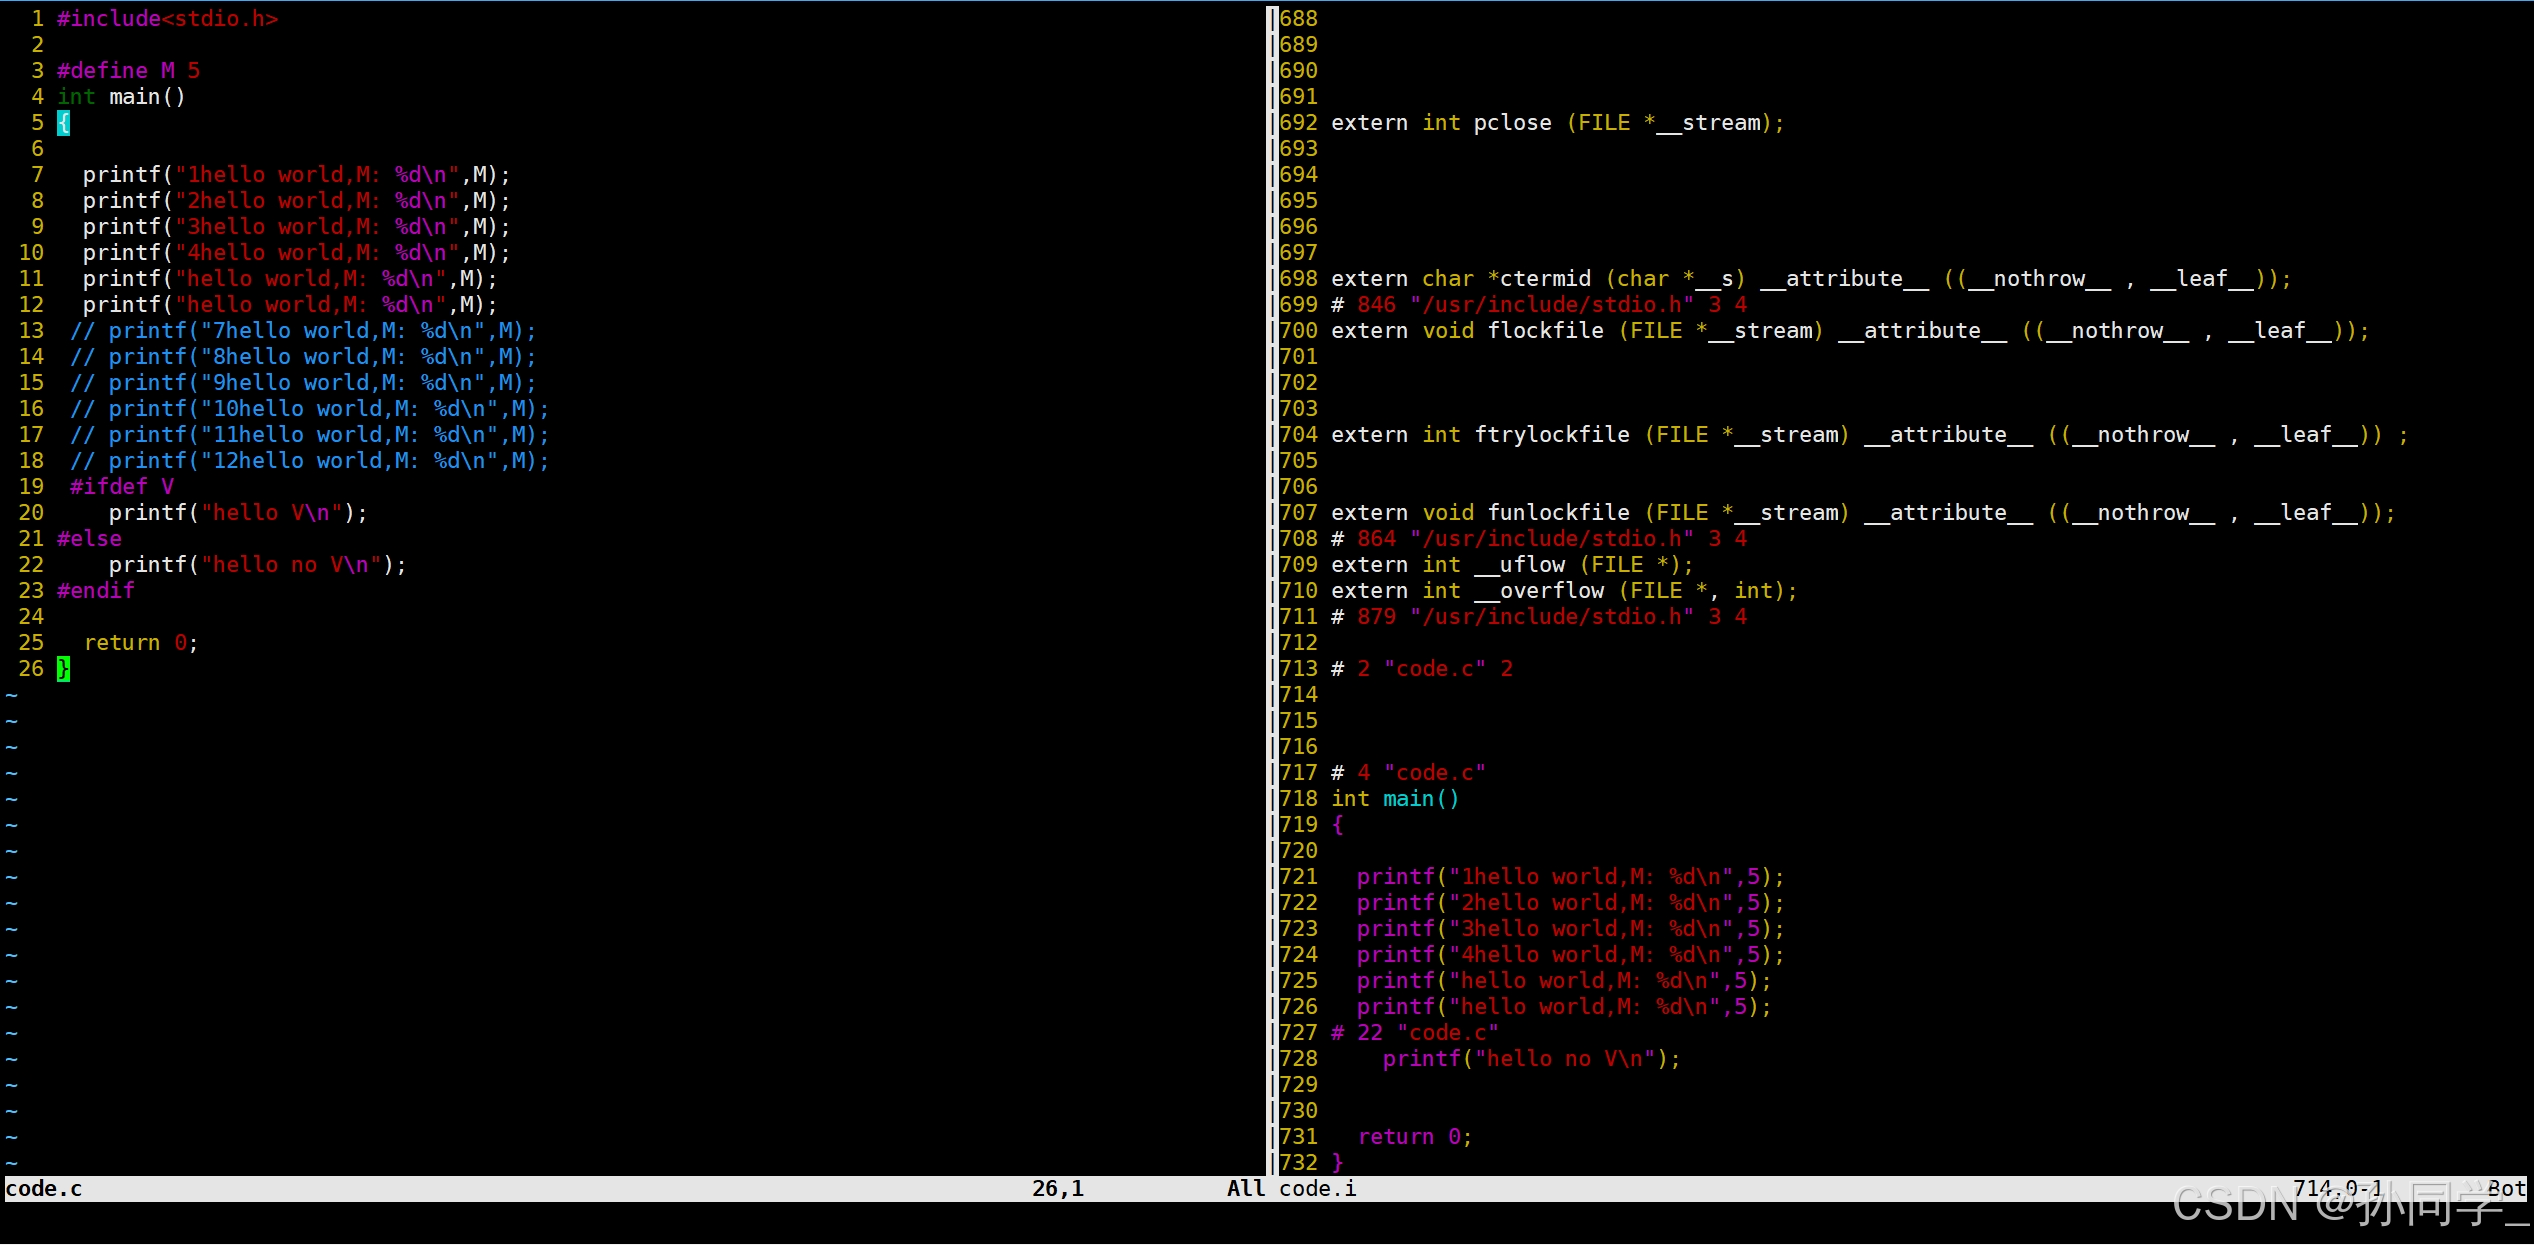Click line number 732 in right pane
Image resolution: width=2534 pixels, height=1245 pixels.
(1298, 1162)
